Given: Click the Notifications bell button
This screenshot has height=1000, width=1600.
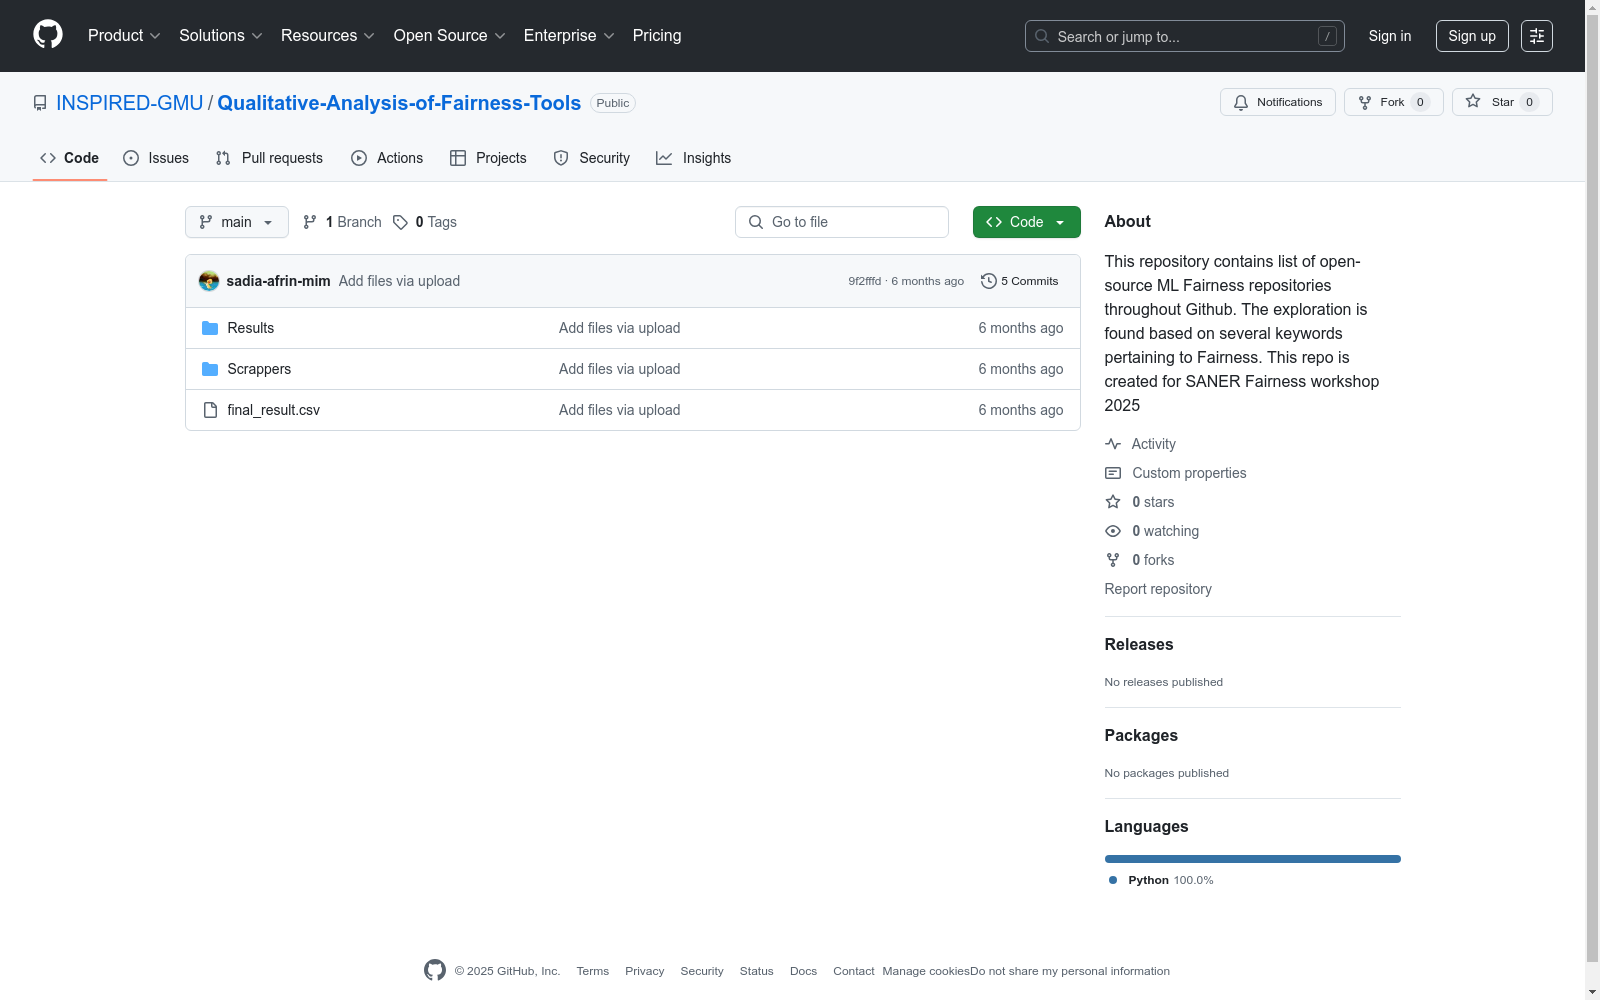Looking at the screenshot, I should (x=1277, y=102).
